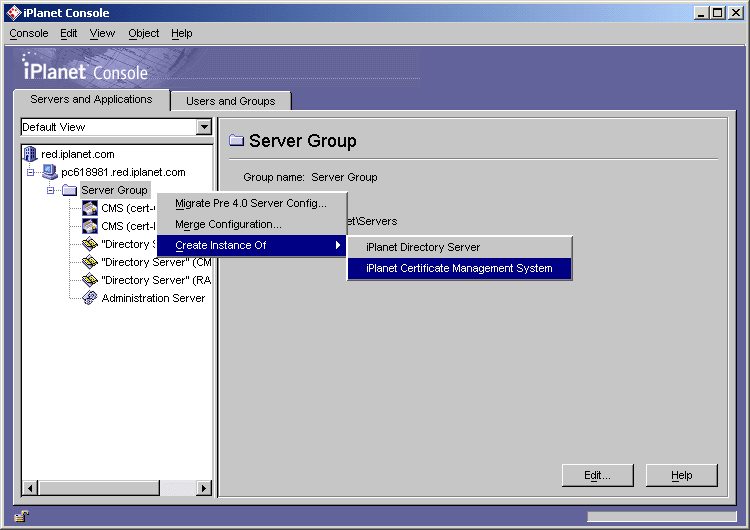Open the Console menu

pos(29,33)
